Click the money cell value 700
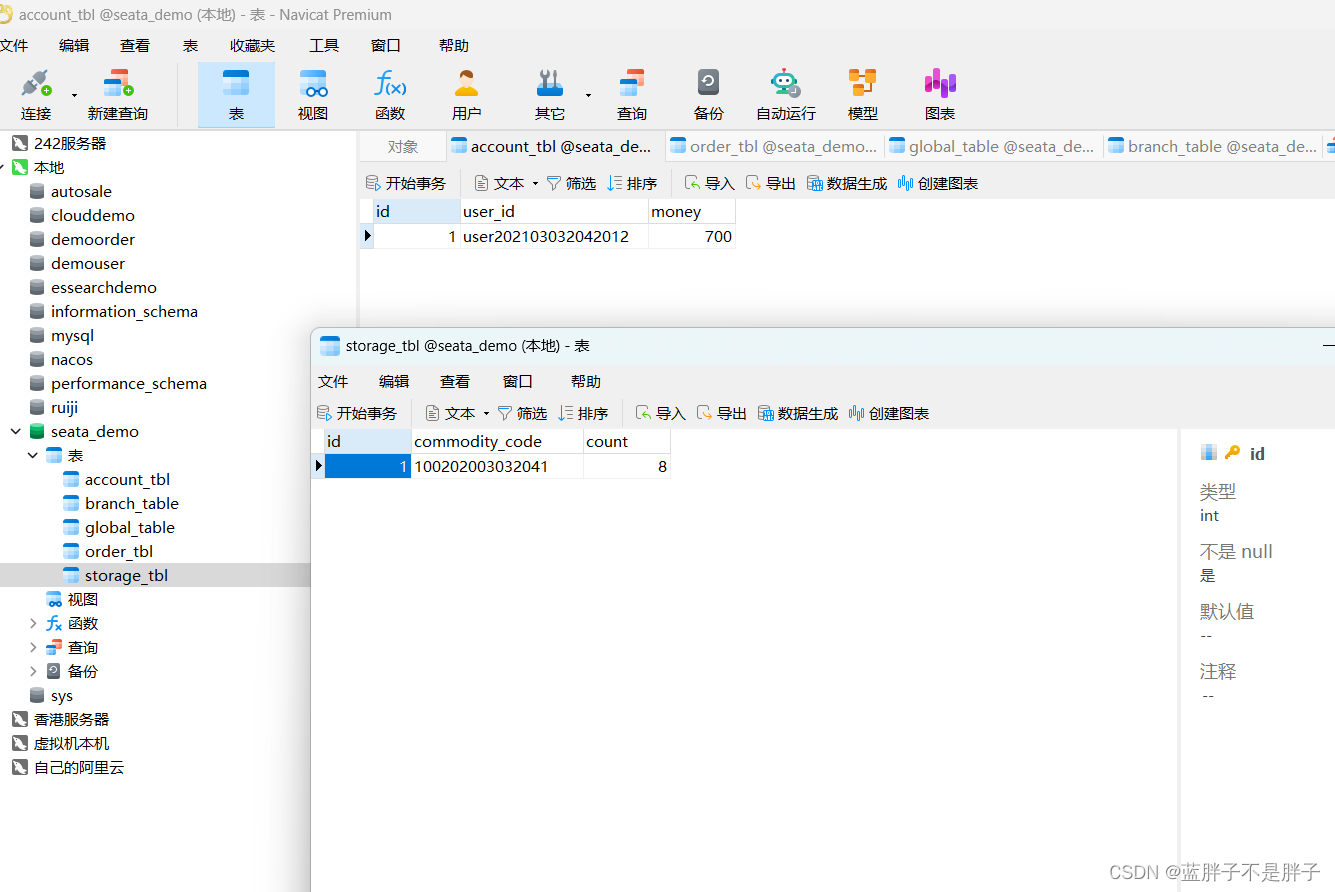Viewport: 1335px width, 892px height. 692,237
